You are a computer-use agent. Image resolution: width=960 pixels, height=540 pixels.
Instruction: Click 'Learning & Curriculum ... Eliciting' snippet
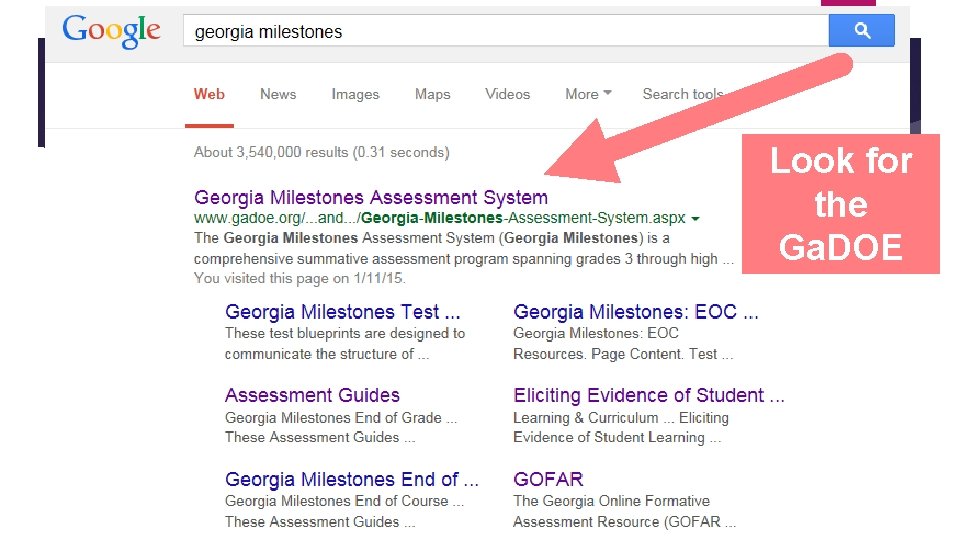pos(621,418)
